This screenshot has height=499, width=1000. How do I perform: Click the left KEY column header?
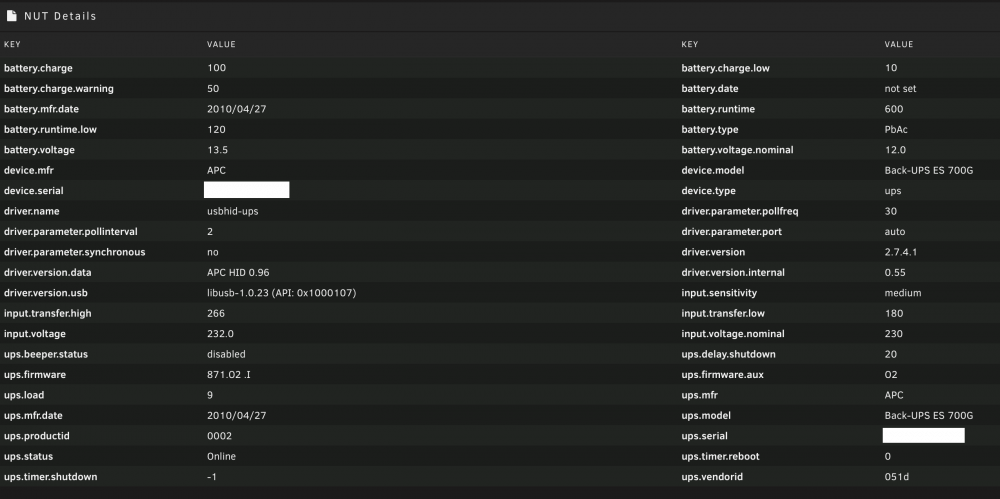13,45
